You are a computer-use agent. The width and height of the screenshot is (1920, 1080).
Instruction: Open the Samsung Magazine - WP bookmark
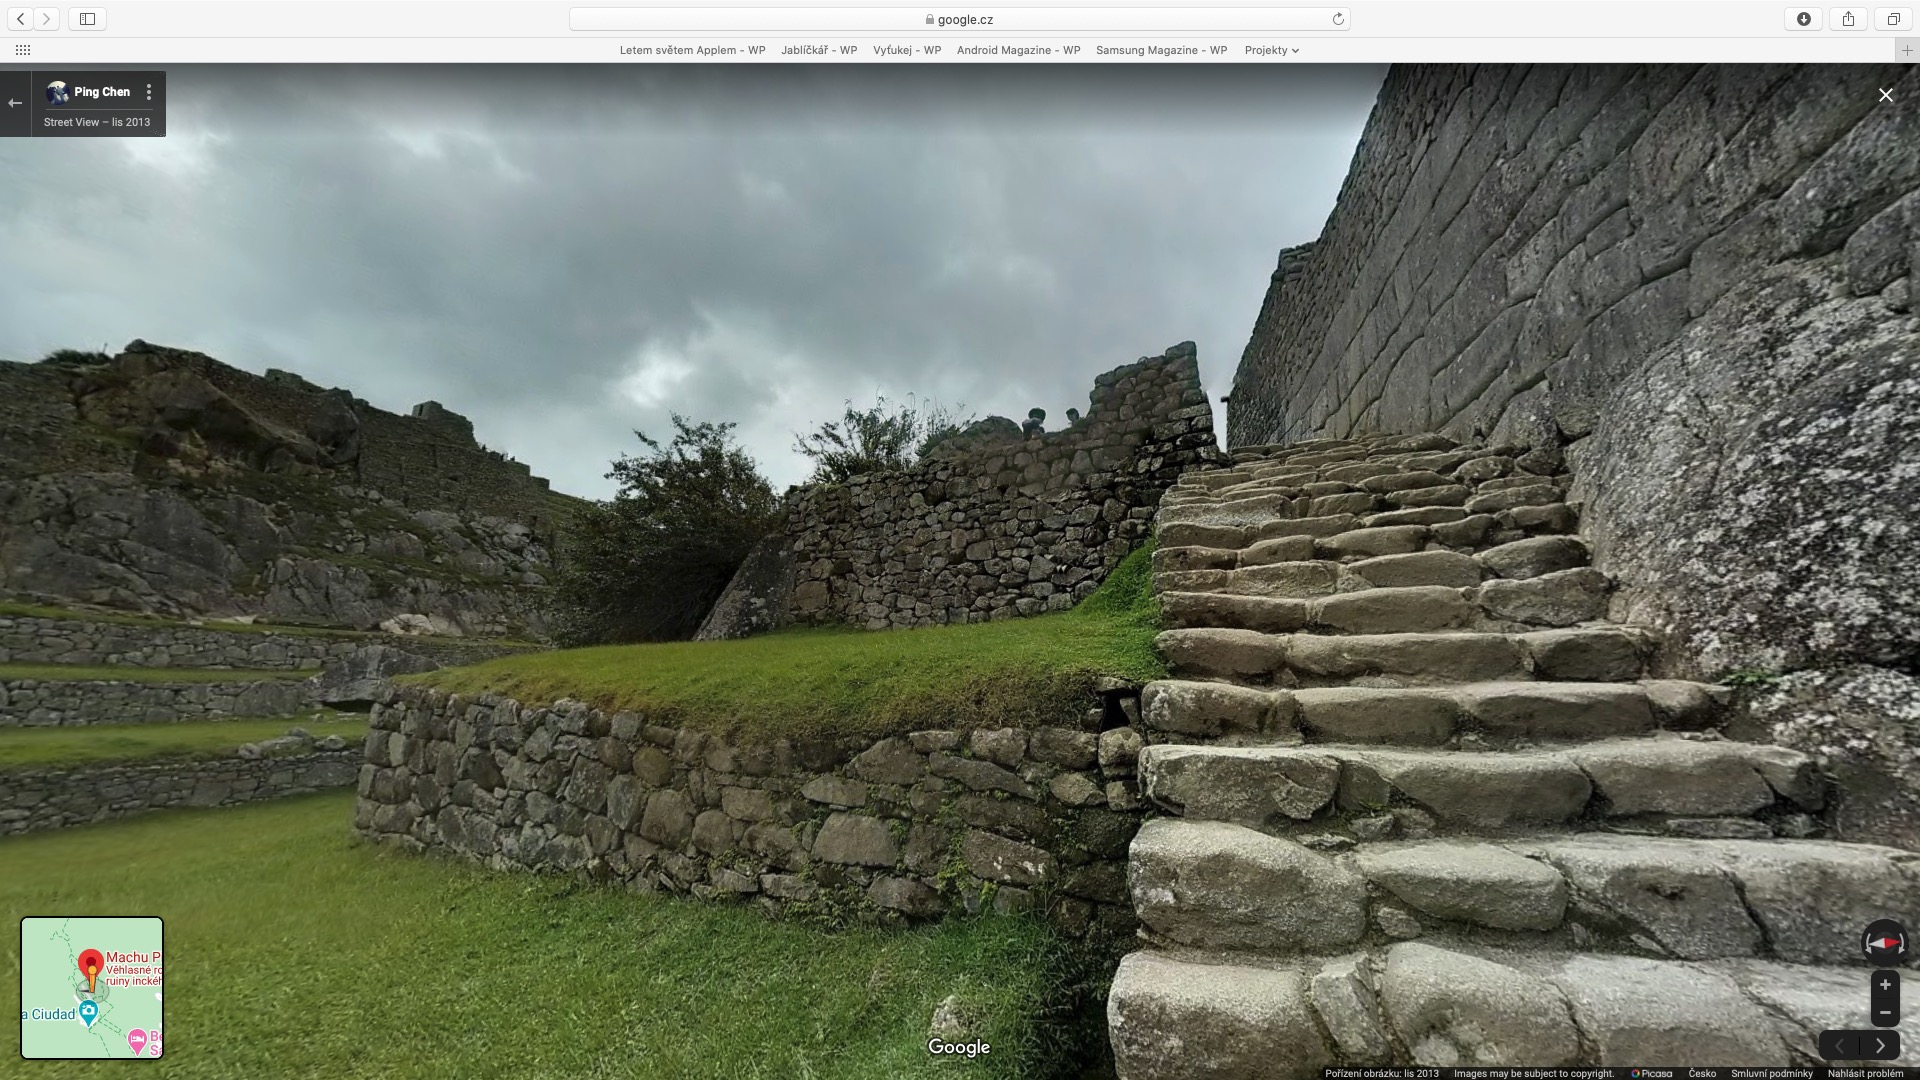[x=1161, y=50]
